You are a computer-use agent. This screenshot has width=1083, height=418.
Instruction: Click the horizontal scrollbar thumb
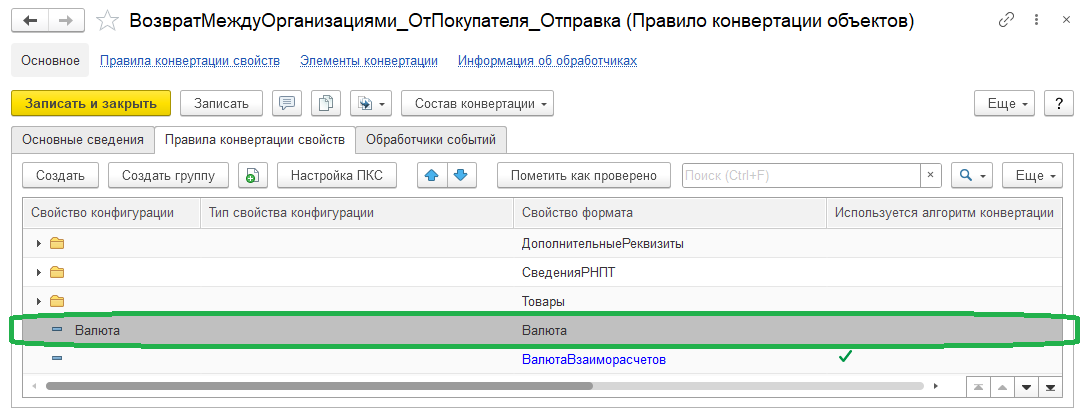pos(319,386)
